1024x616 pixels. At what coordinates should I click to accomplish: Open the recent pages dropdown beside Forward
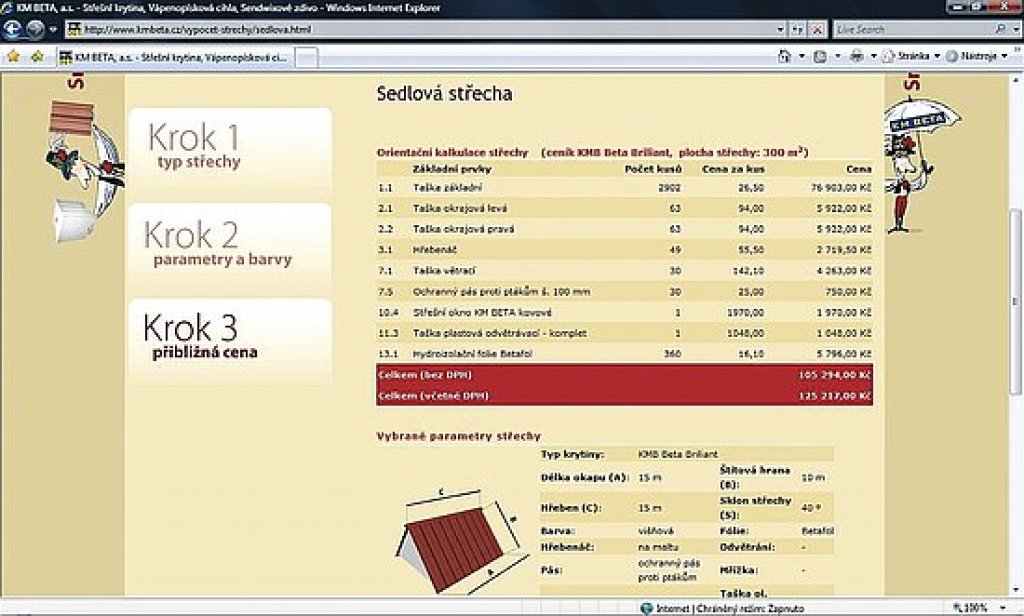tap(54, 29)
